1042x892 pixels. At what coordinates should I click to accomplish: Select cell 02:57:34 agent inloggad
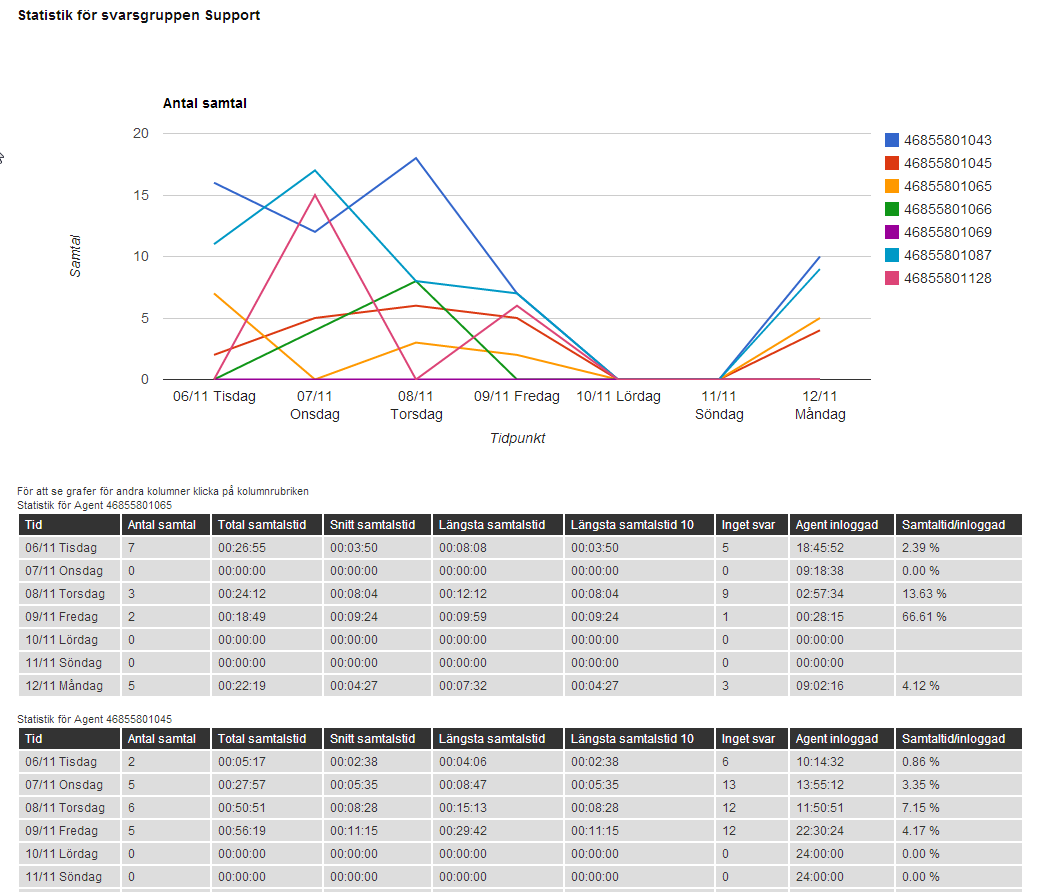(x=841, y=594)
